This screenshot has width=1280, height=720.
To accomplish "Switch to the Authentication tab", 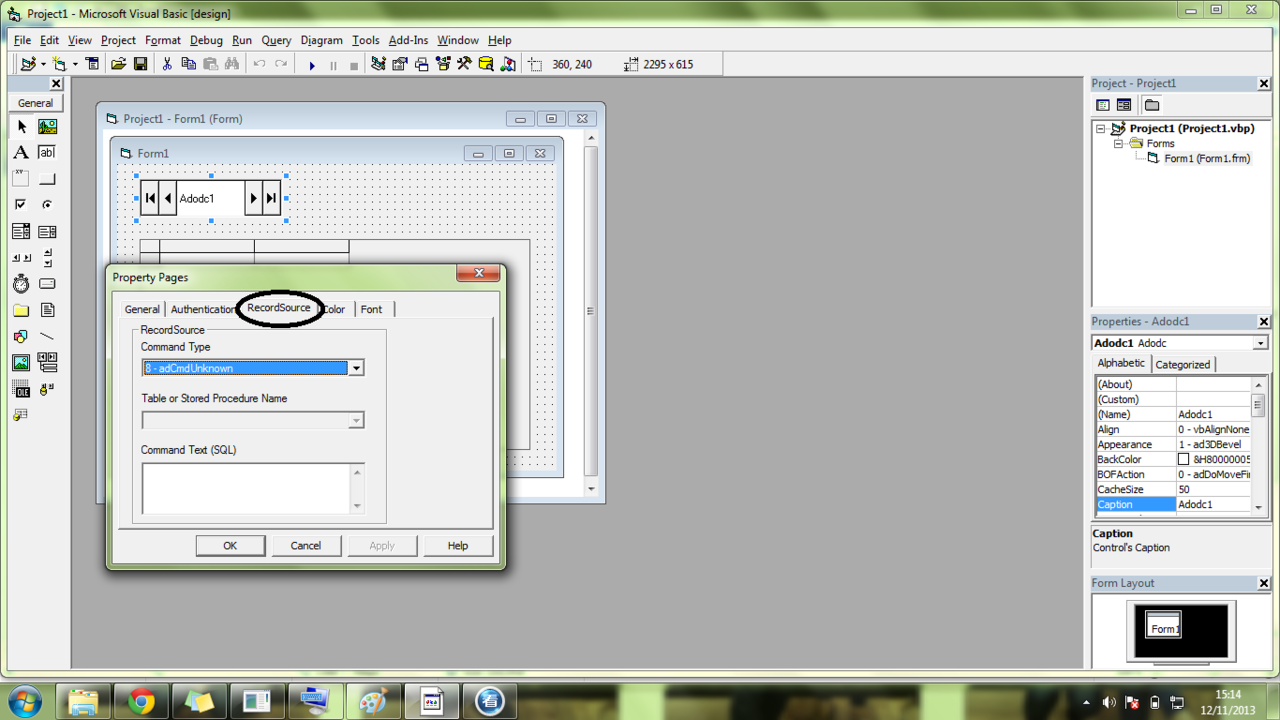I will (x=203, y=309).
